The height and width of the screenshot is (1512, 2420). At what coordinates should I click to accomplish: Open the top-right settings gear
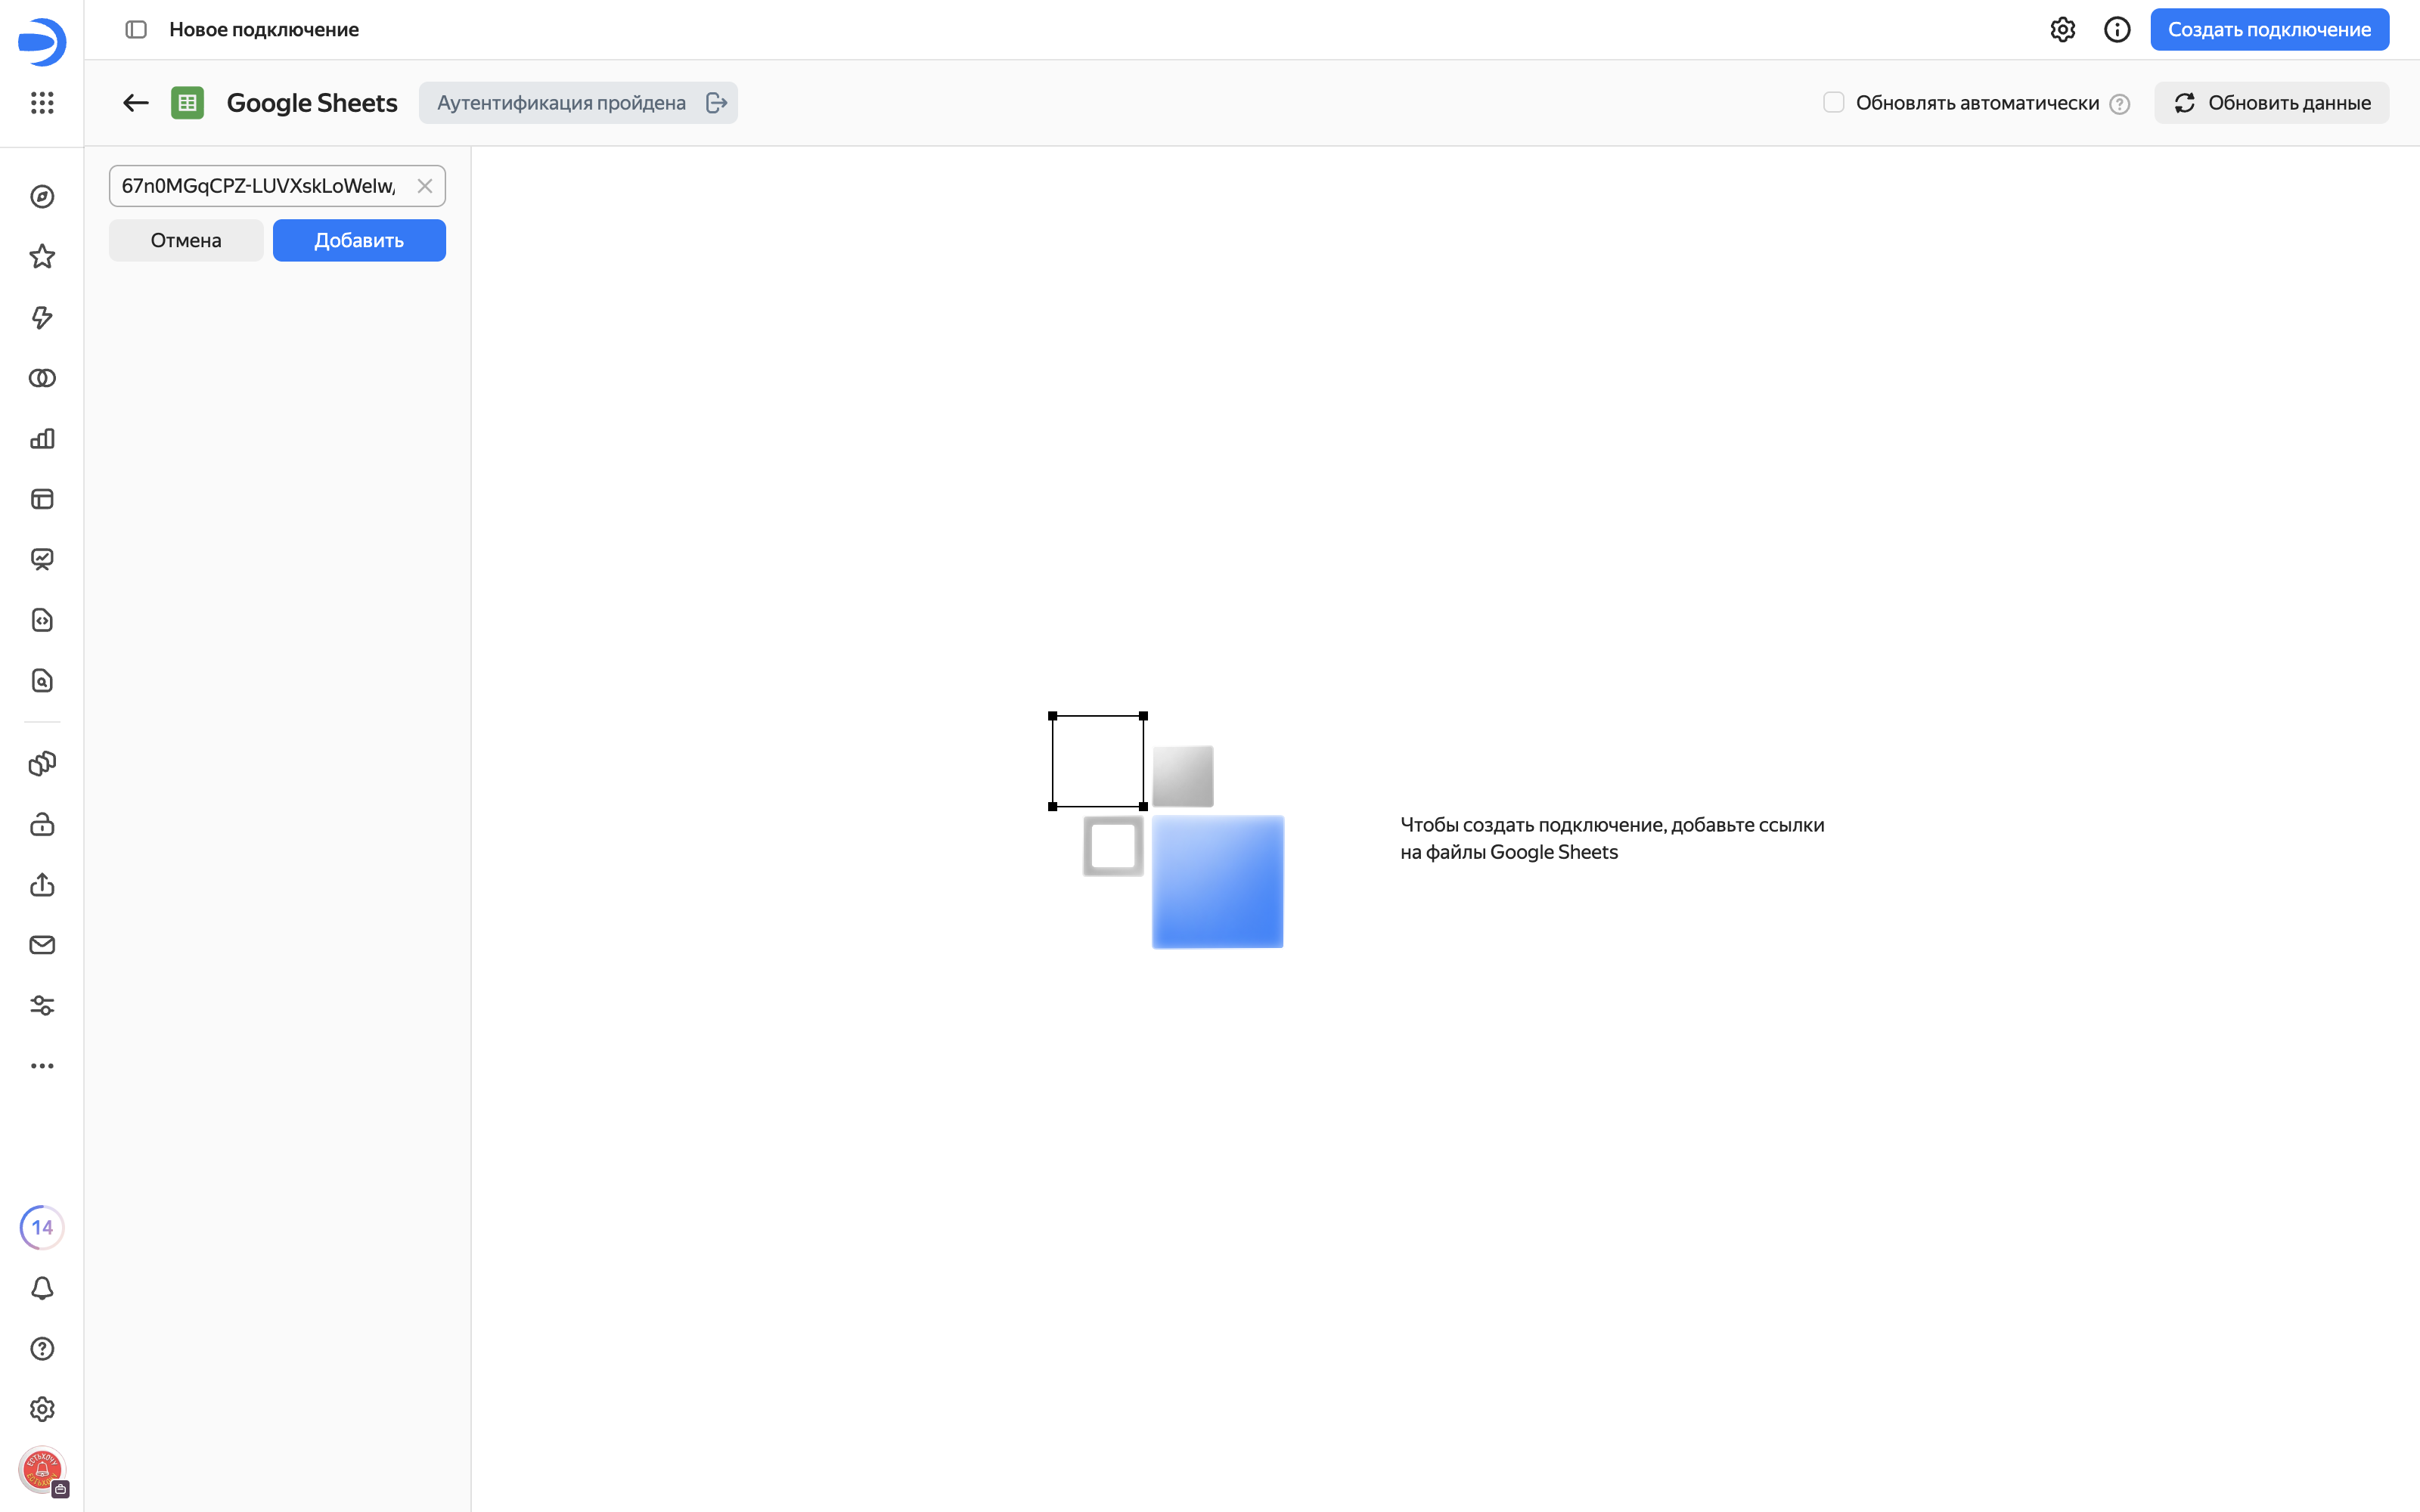pyautogui.click(x=2063, y=30)
